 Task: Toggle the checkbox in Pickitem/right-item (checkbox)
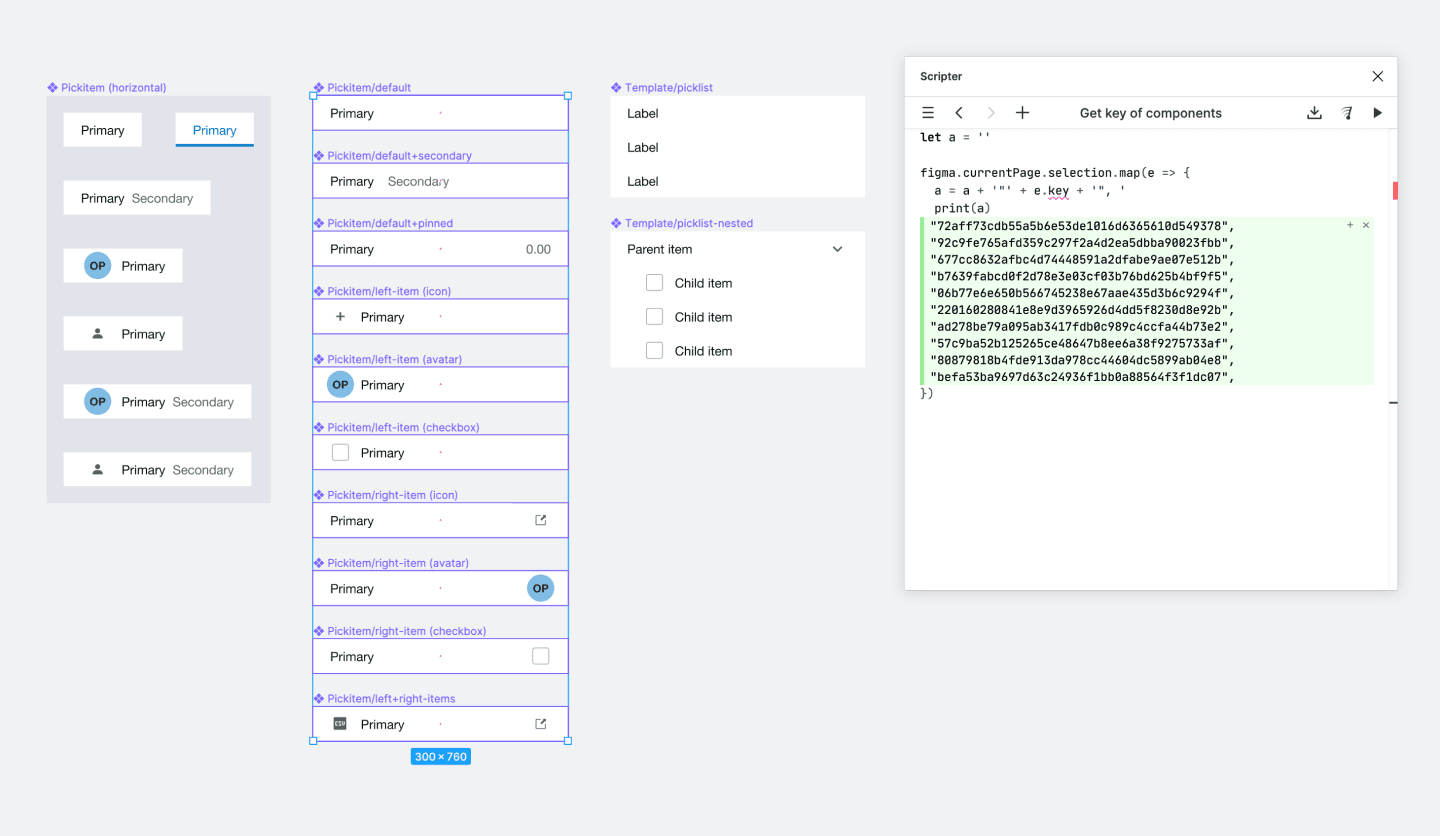point(540,655)
